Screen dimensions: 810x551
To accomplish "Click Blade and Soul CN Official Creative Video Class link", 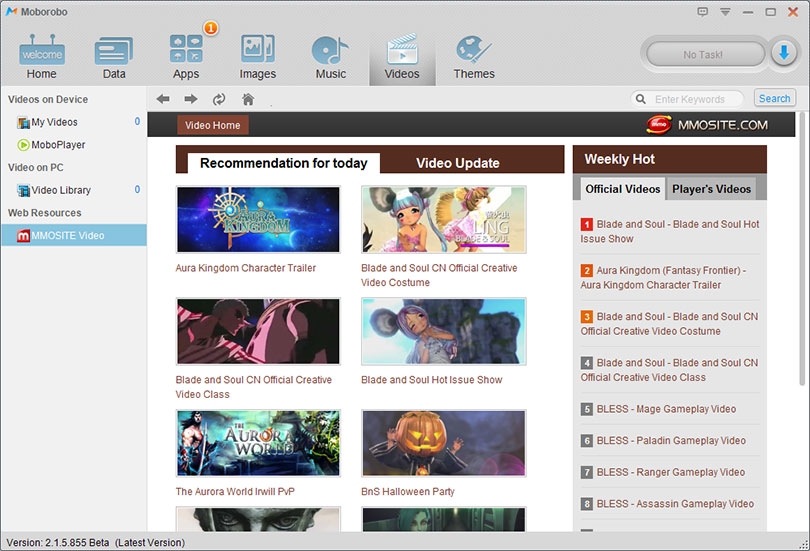I will pos(254,387).
